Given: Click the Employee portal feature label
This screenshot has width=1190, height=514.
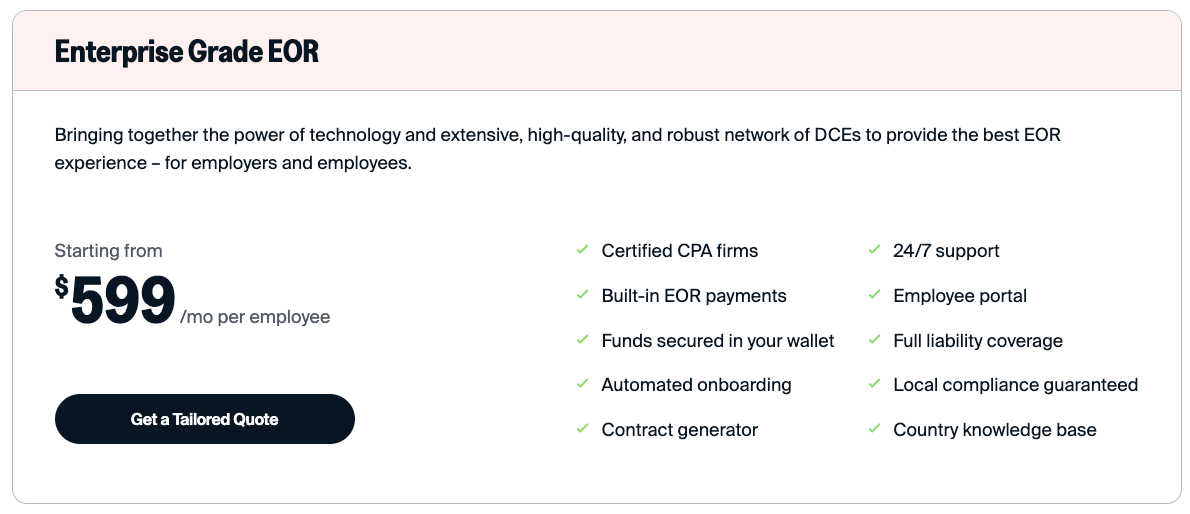Looking at the screenshot, I should click(x=960, y=296).
